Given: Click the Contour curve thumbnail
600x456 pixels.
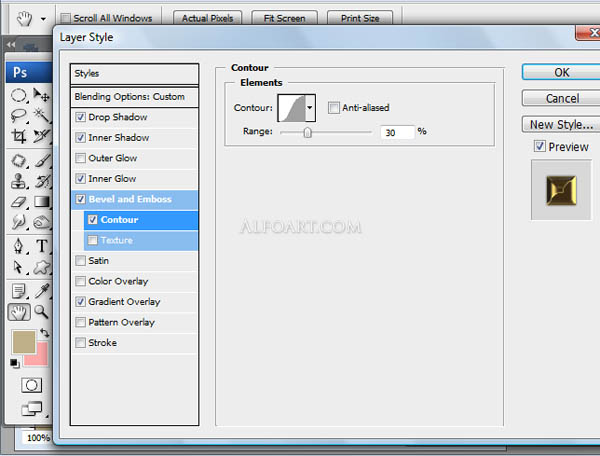Looking at the screenshot, I should (x=292, y=108).
